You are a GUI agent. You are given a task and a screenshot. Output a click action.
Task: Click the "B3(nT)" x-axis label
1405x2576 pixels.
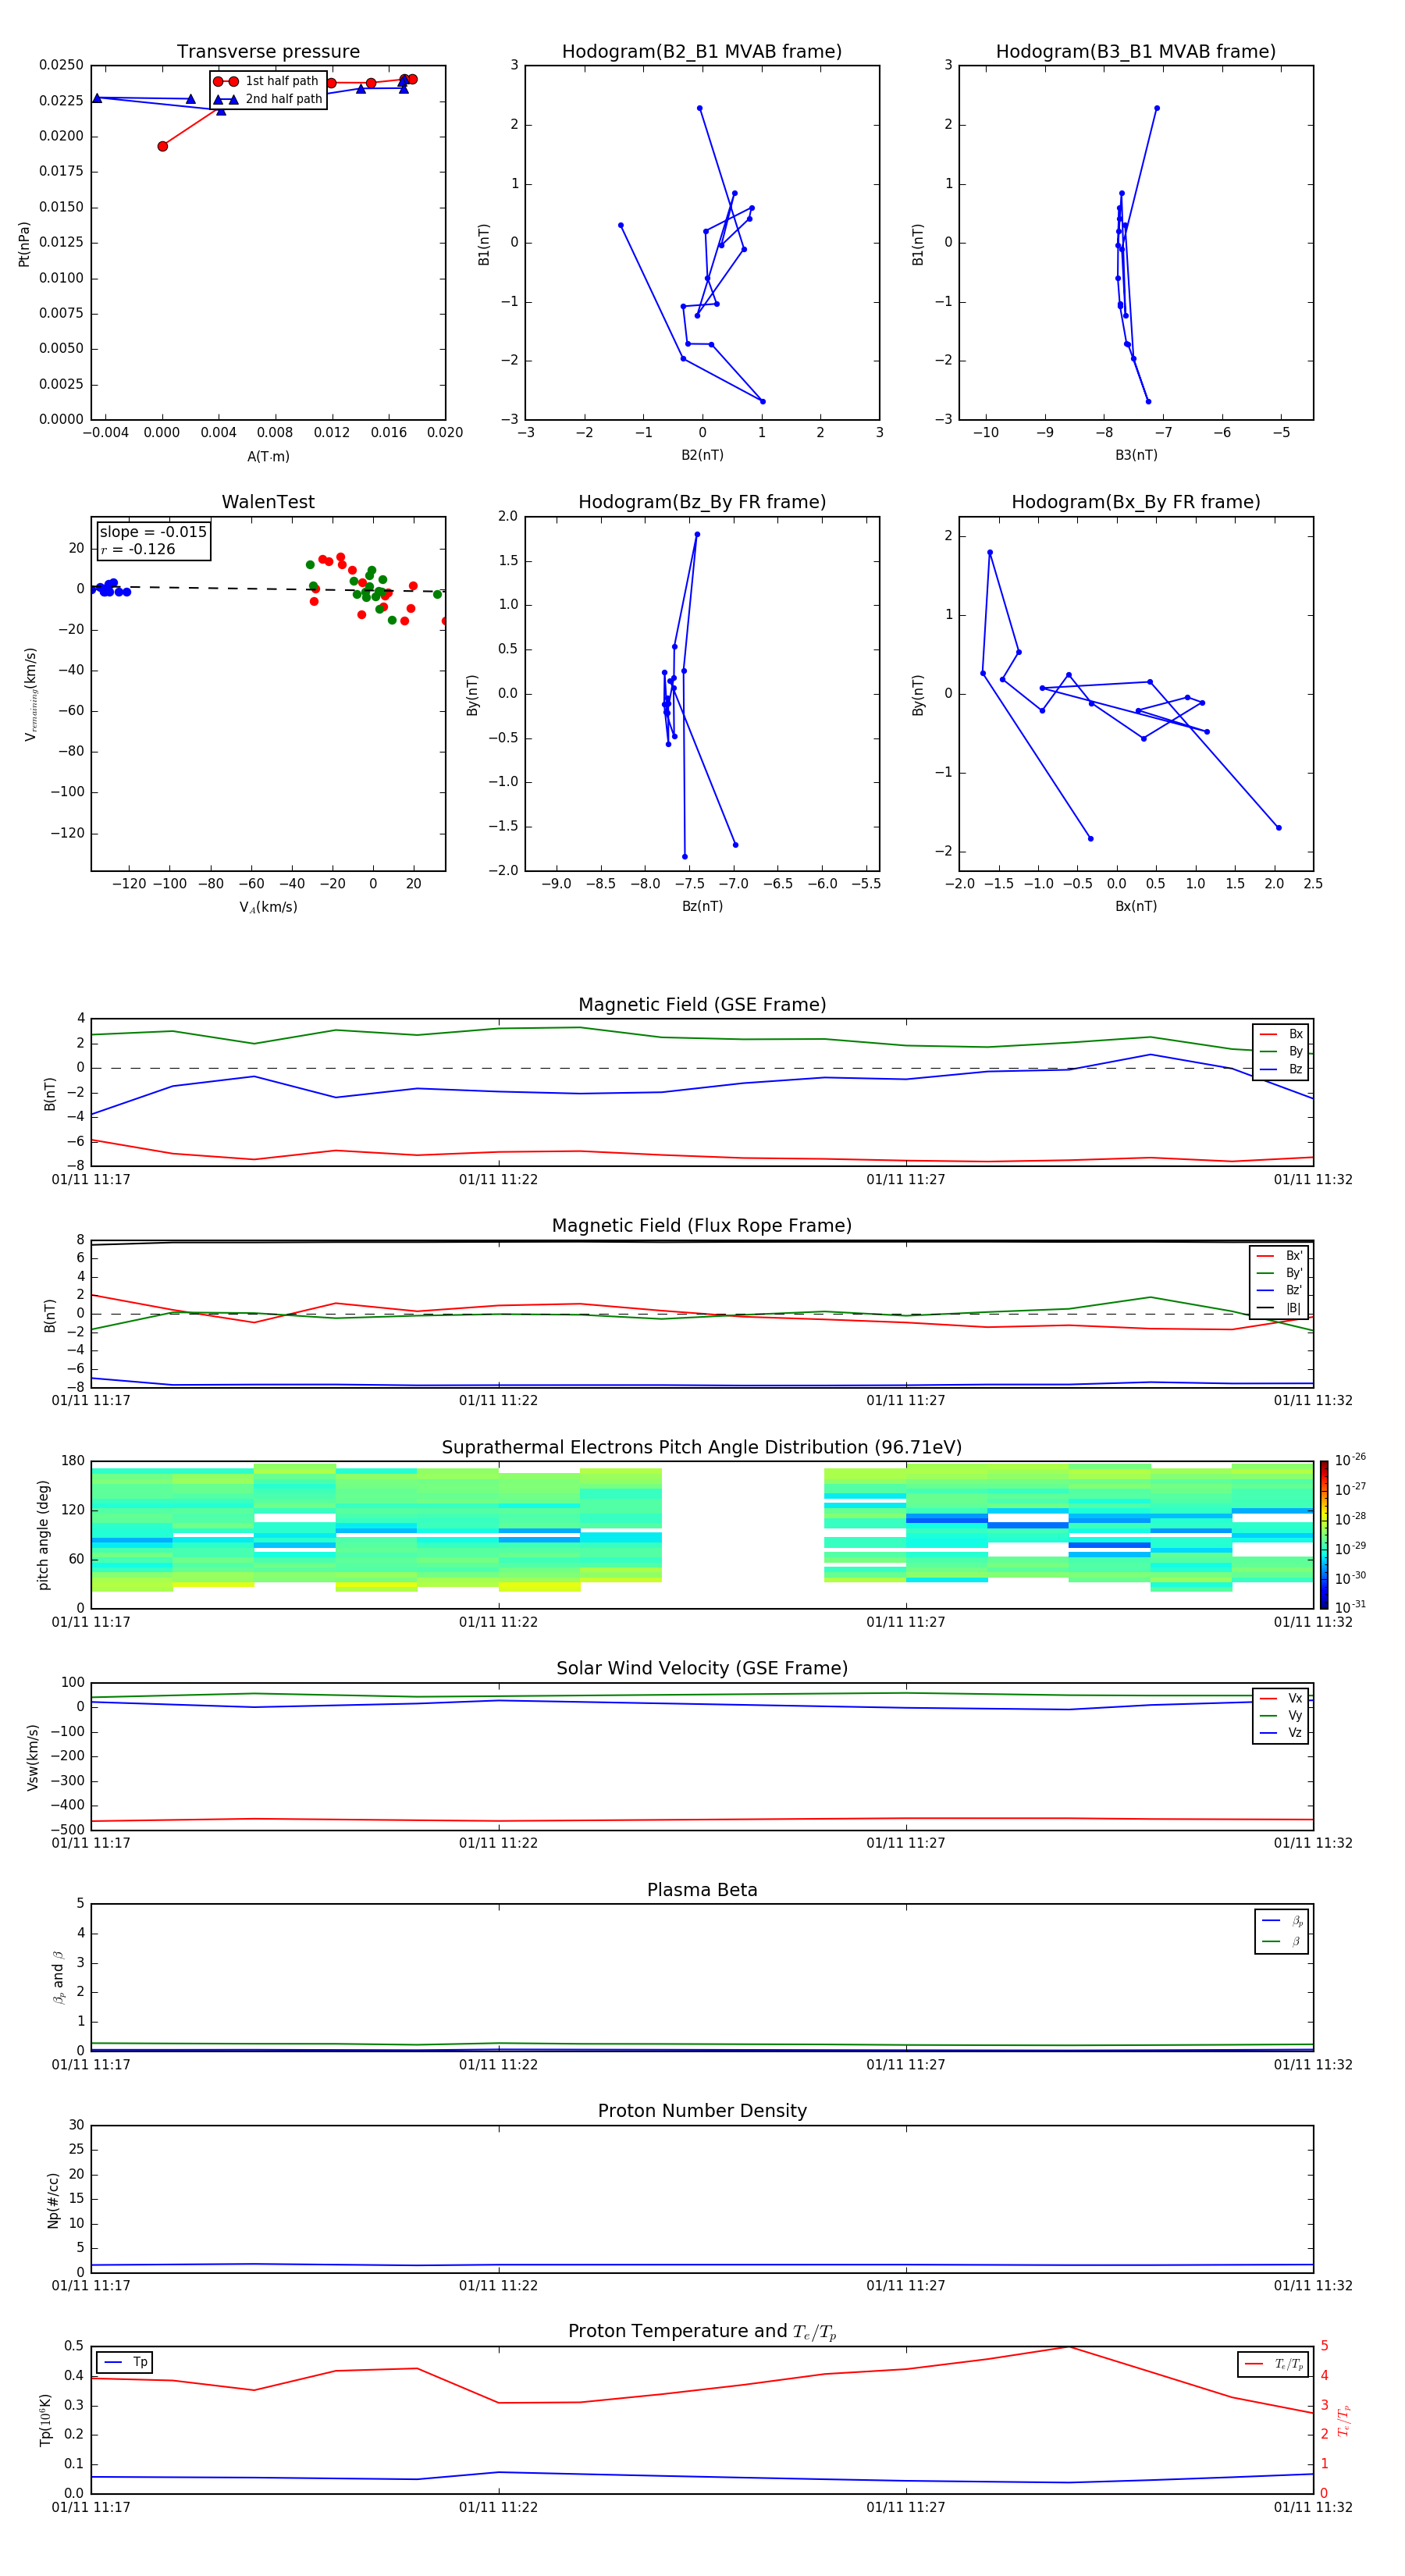point(1136,455)
